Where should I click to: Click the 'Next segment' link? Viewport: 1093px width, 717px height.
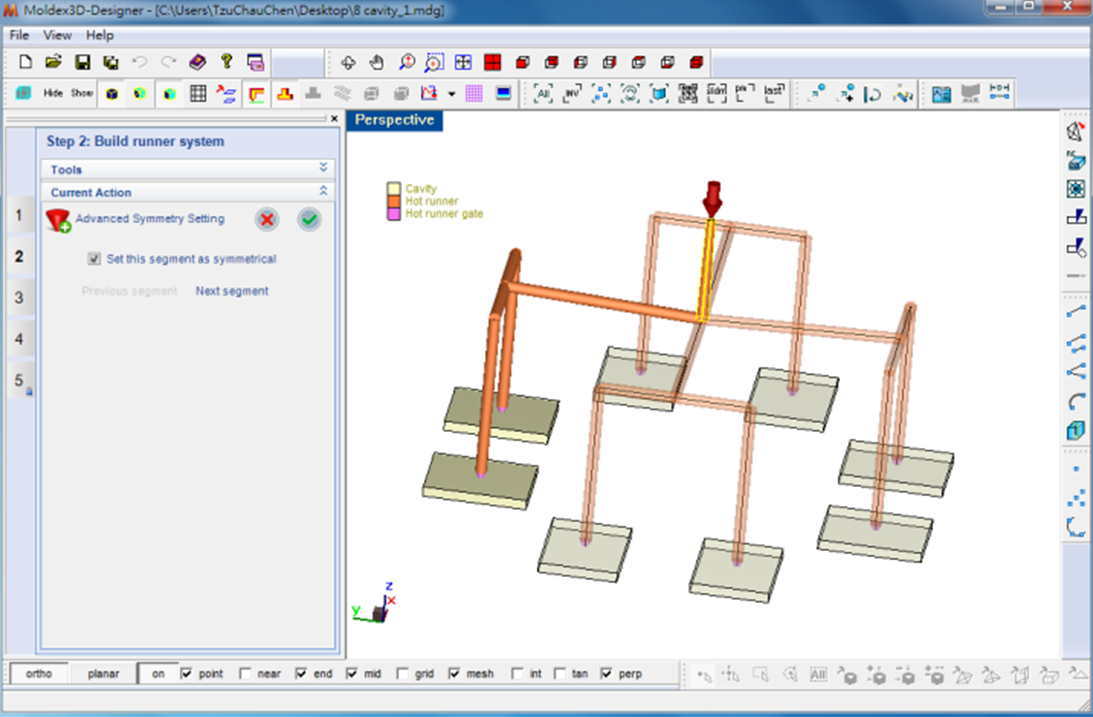(231, 291)
